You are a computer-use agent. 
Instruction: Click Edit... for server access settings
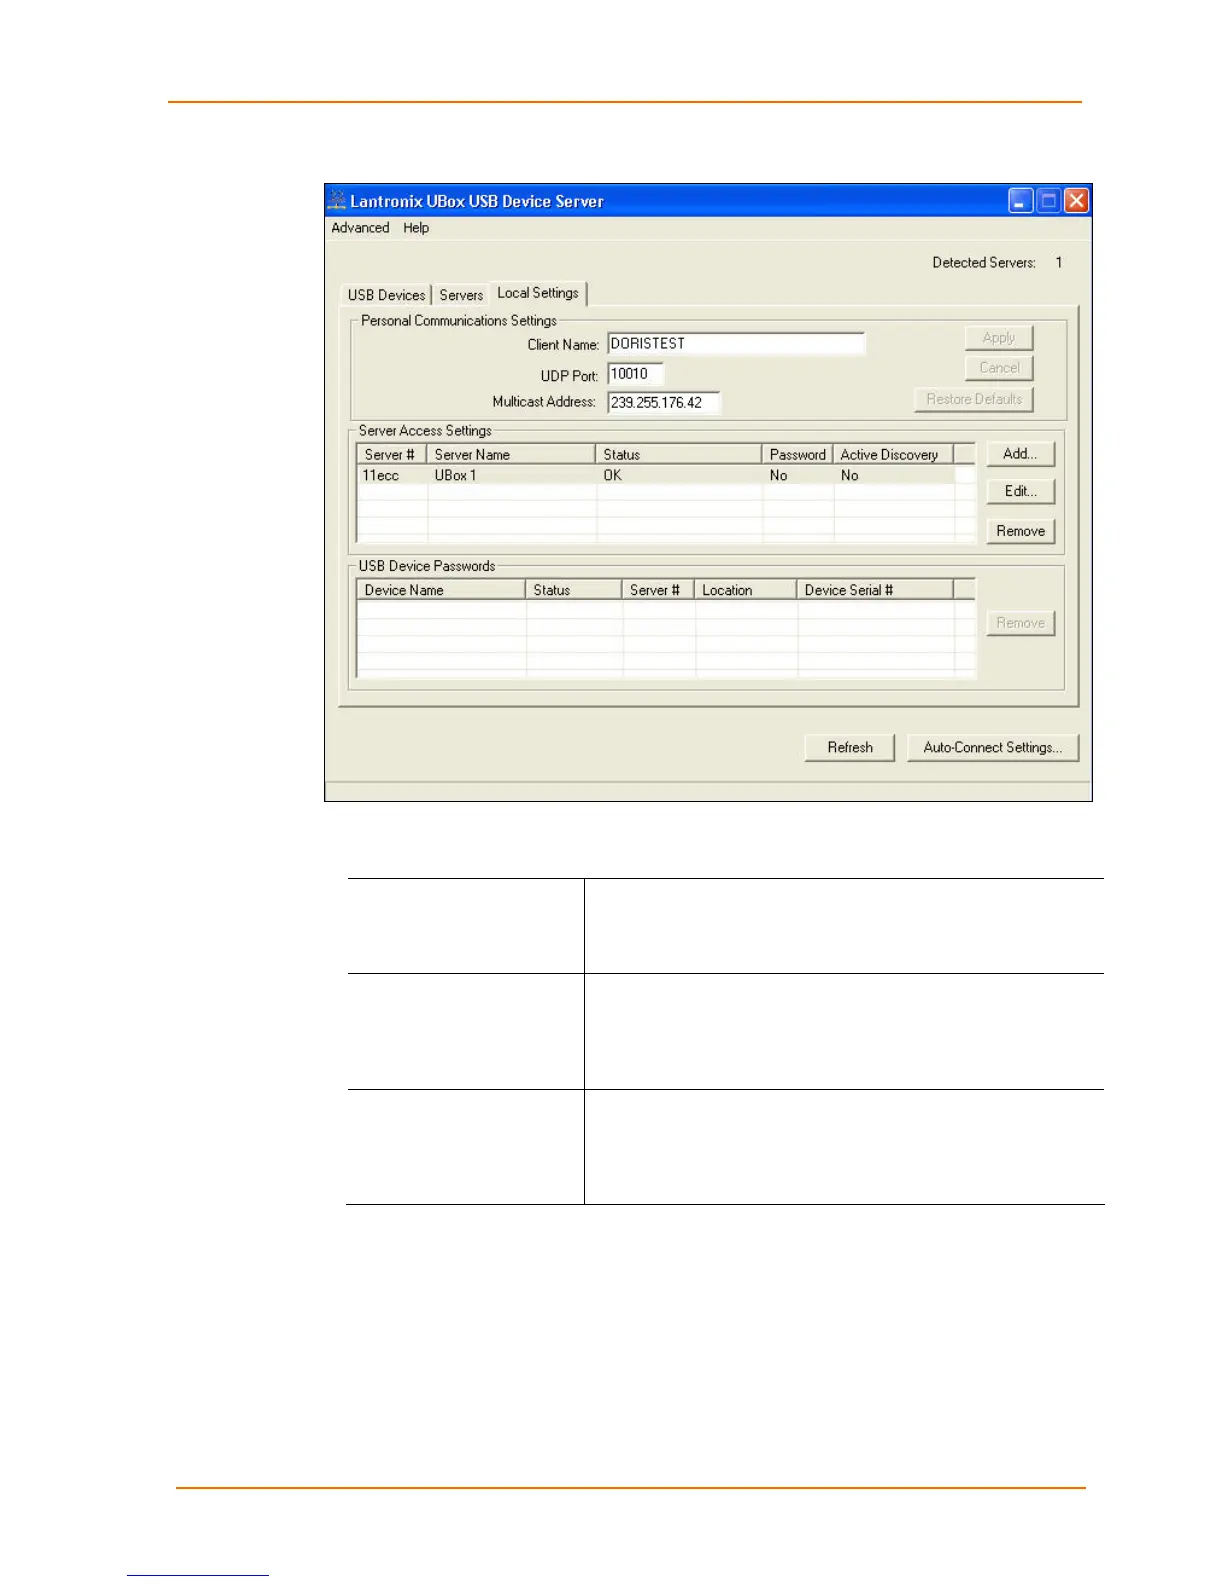(x=1020, y=491)
